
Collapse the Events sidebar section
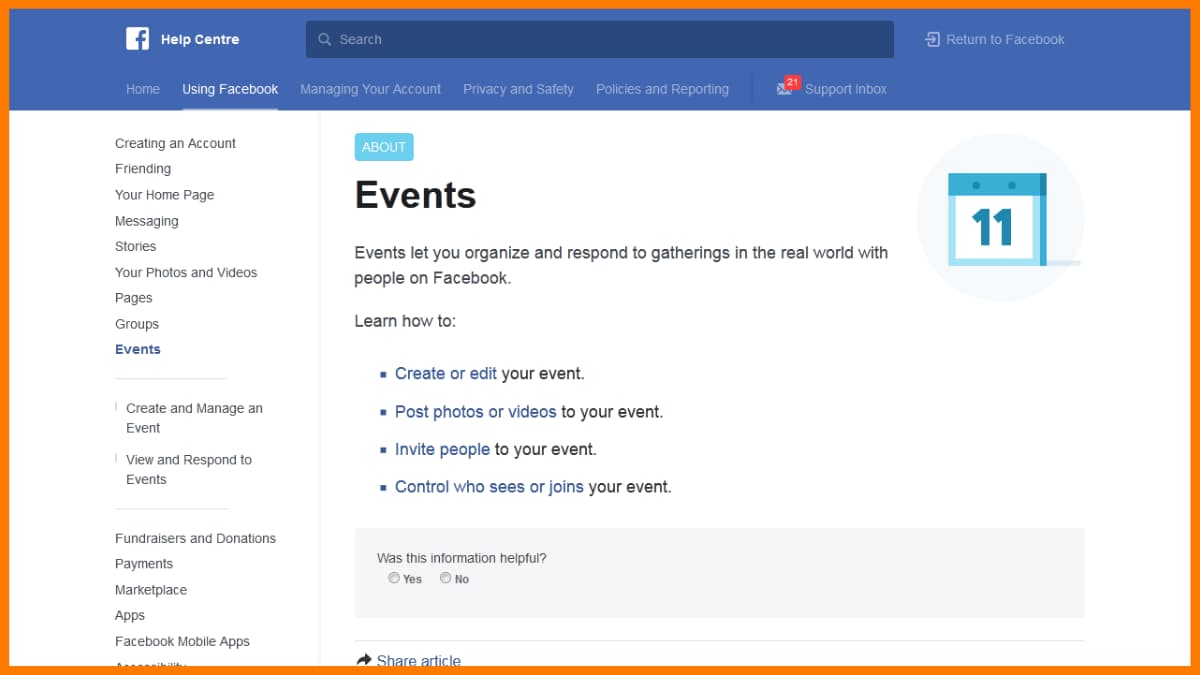pyautogui.click(x=137, y=349)
